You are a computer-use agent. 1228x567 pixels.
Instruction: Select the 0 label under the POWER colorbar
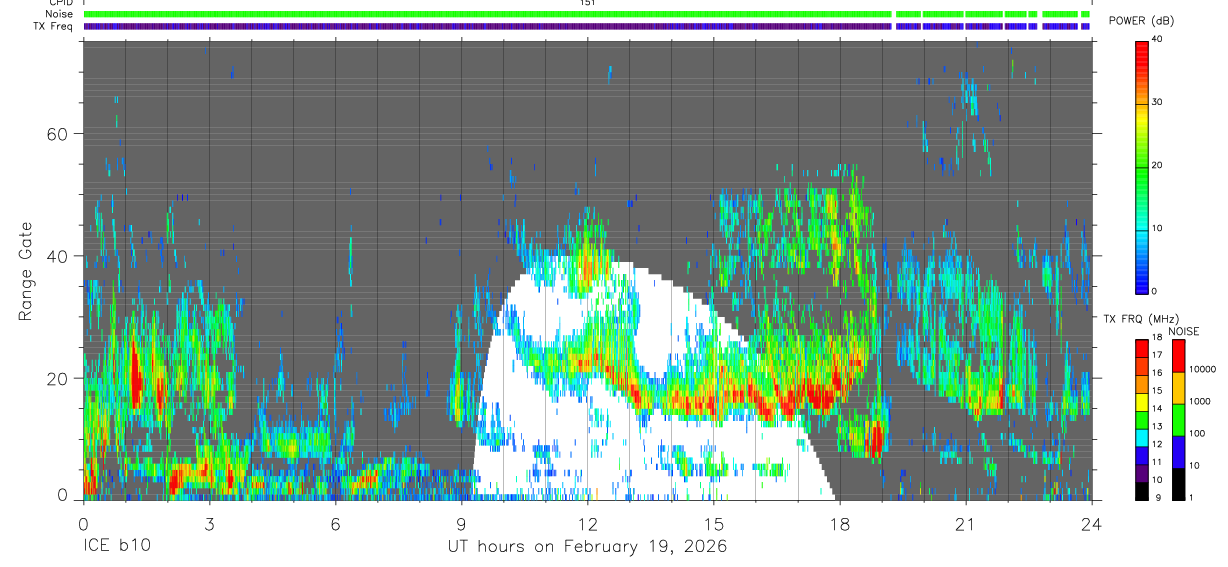(x=1155, y=291)
